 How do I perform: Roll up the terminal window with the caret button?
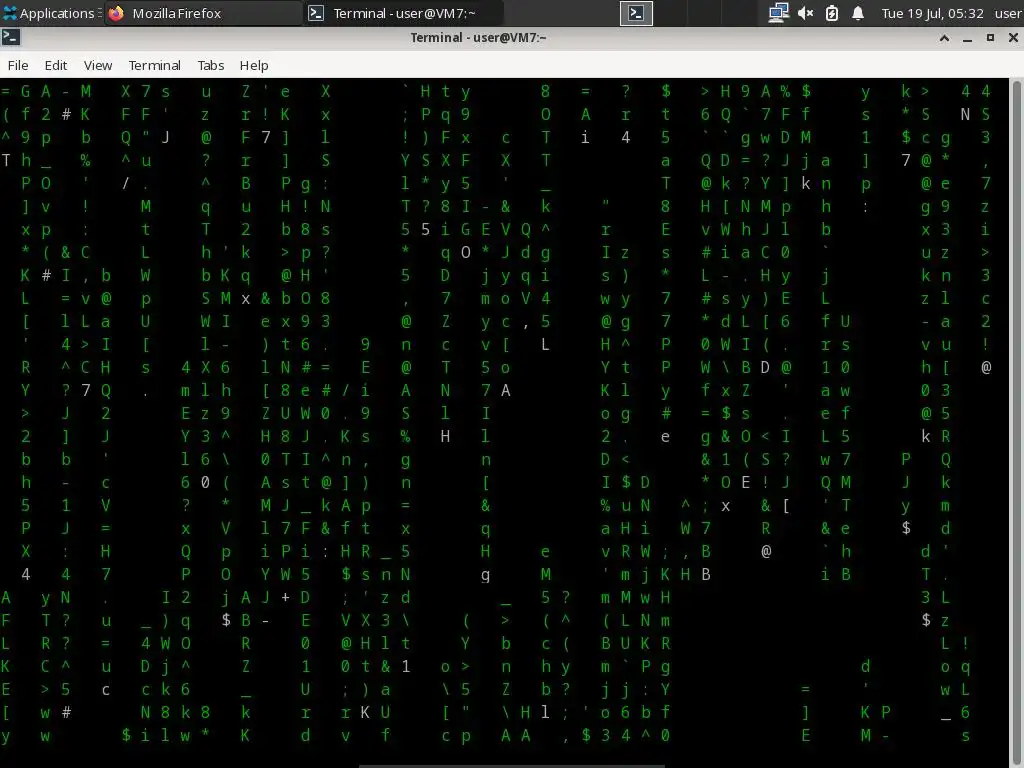click(x=944, y=38)
